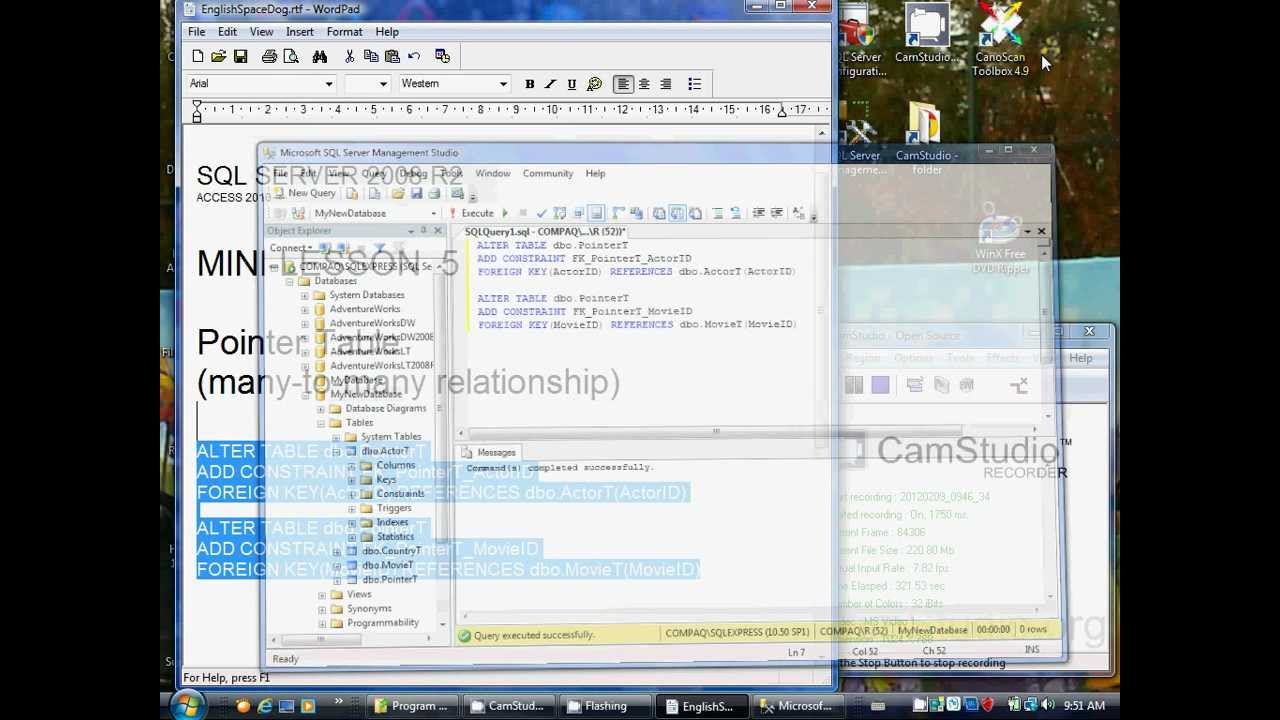Click New document icon in WordPad toolbar
Viewport: 1280px width, 720px height.
197,57
